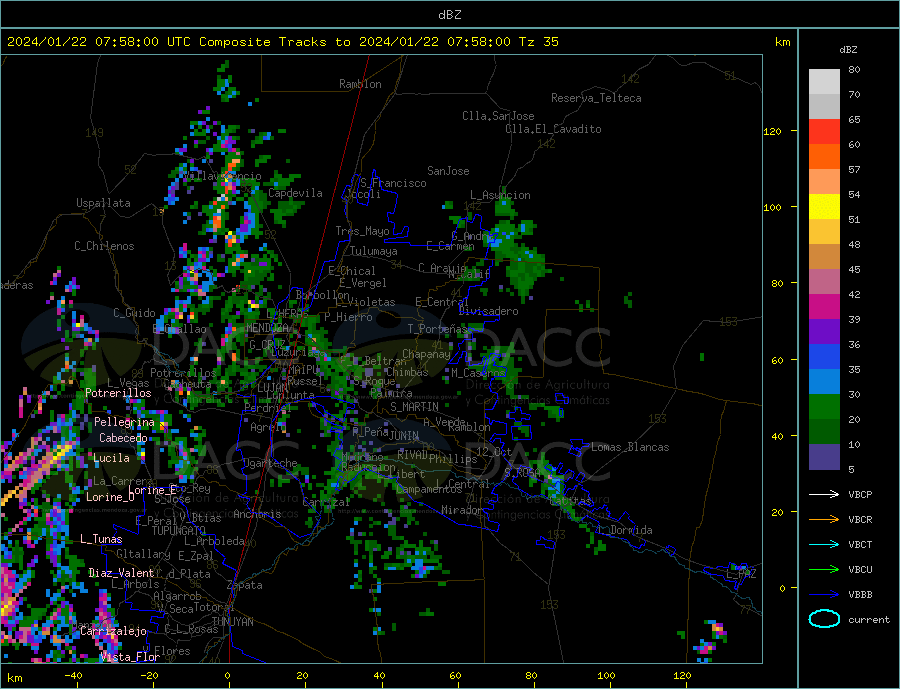The height and width of the screenshot is (689, 900).
Task: Click the 'Capdevila' map label
Action: [x=295, y=193]
